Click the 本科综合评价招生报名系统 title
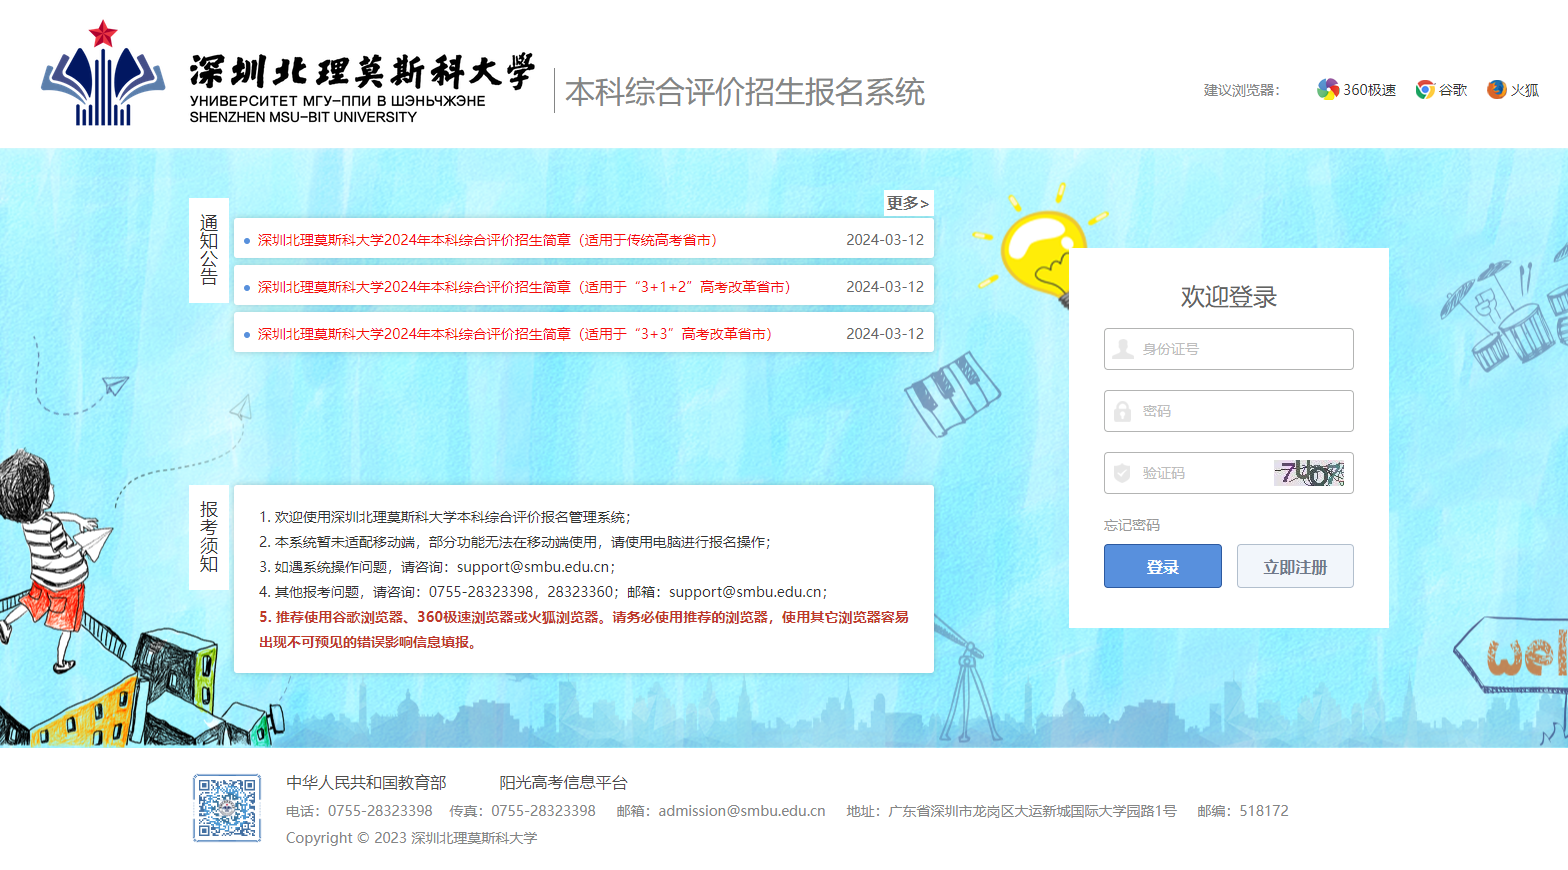Screen dimensions: 1568x870 745,92
